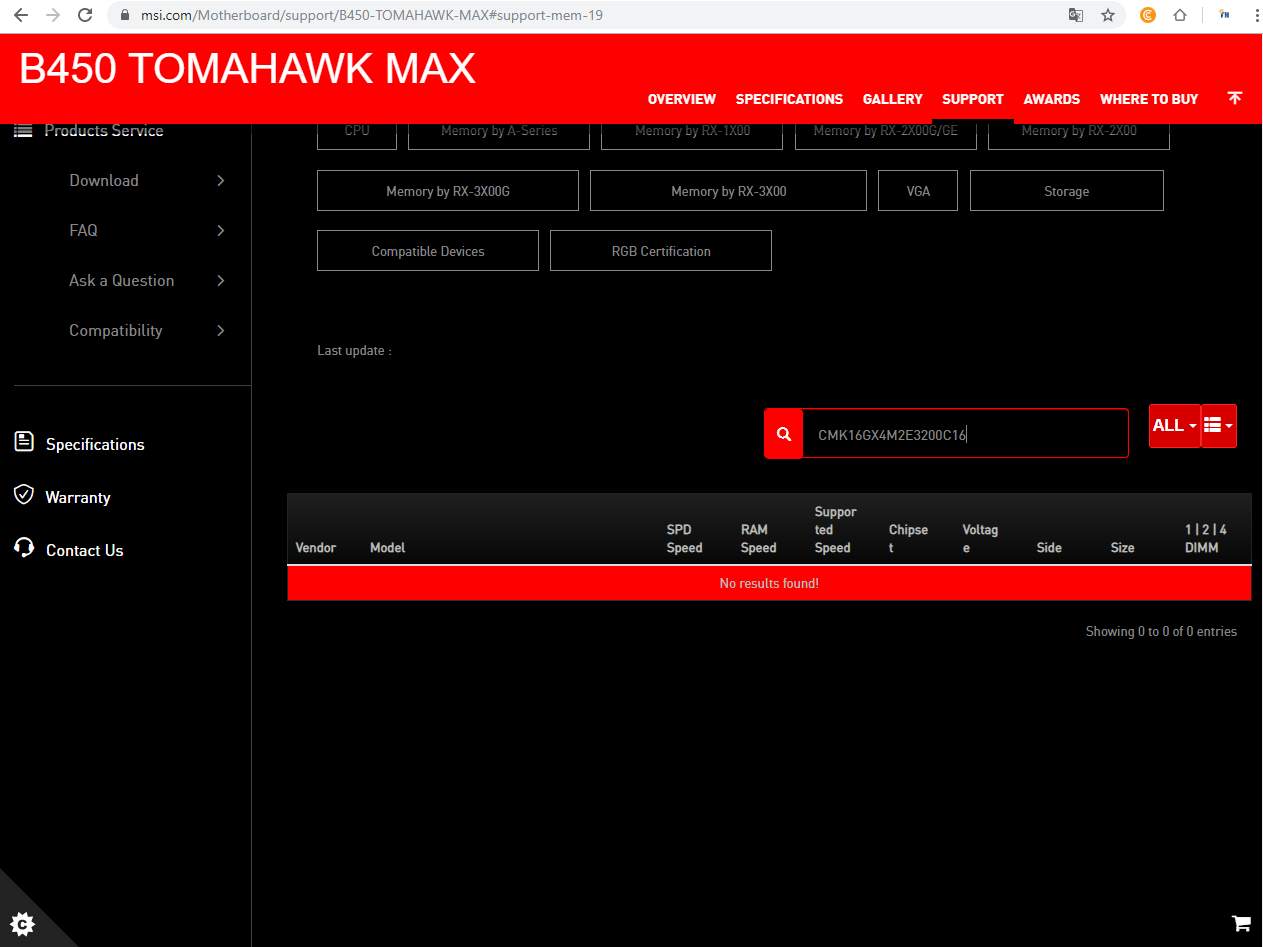Click the scroll-to-top arrow icon

point(1235,98)
